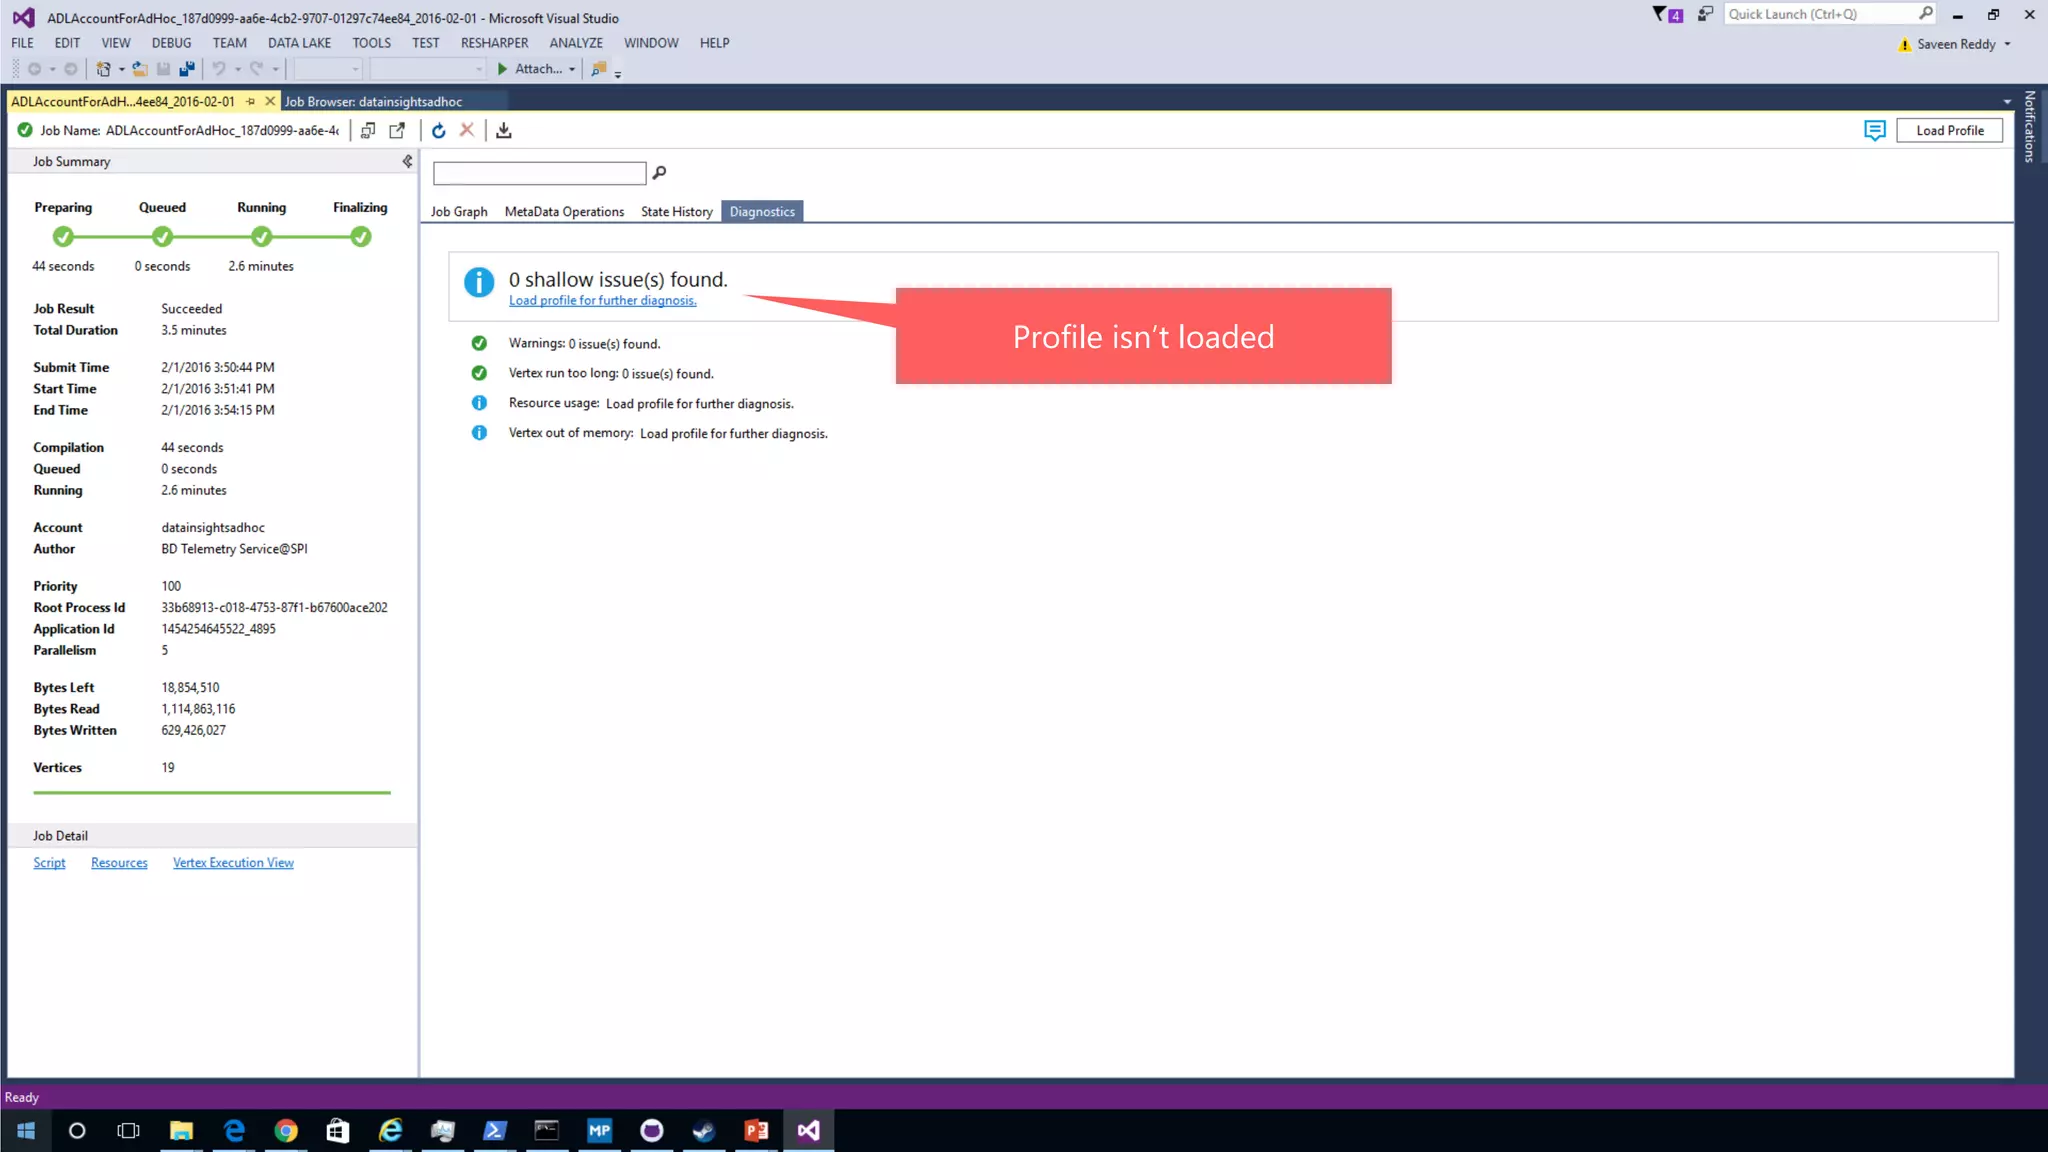Open the Notifications side tab
2048x1152 pixels.
(2029, 126)
